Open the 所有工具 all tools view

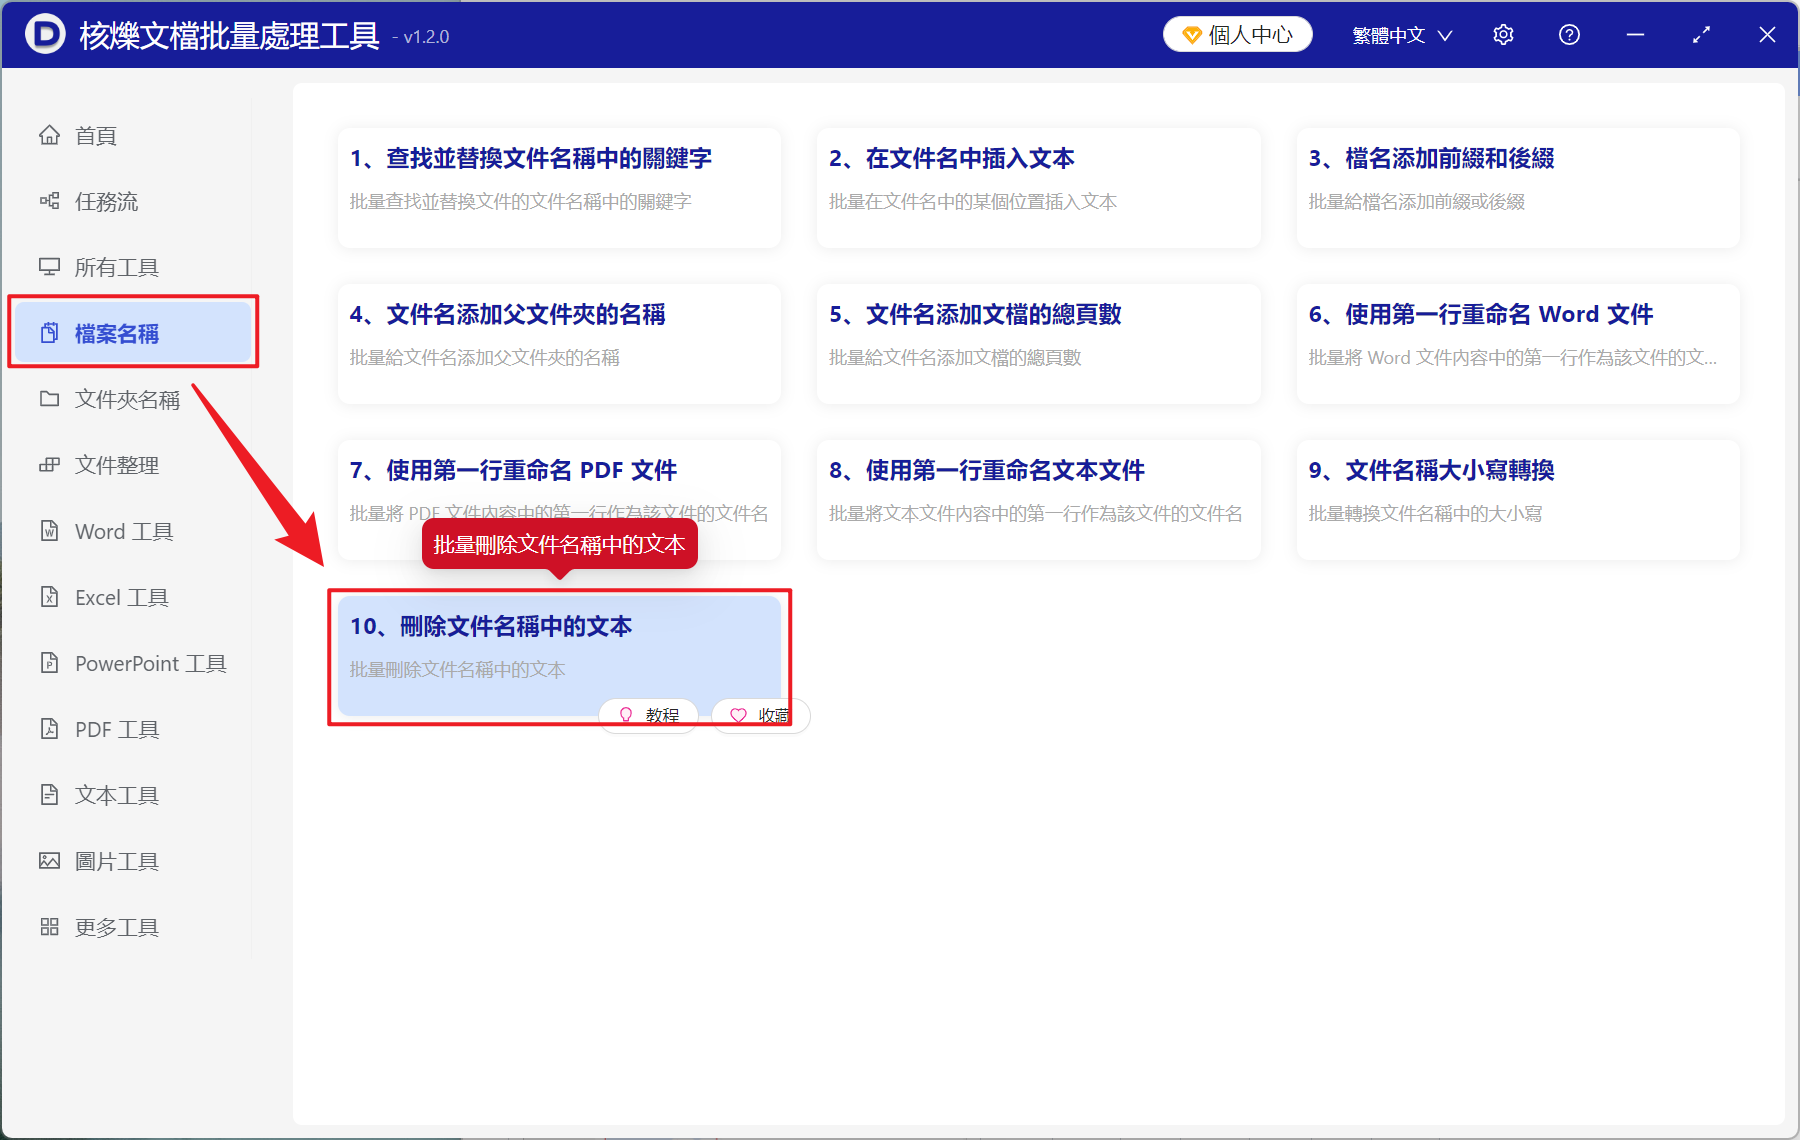click(x=112, y=267)
